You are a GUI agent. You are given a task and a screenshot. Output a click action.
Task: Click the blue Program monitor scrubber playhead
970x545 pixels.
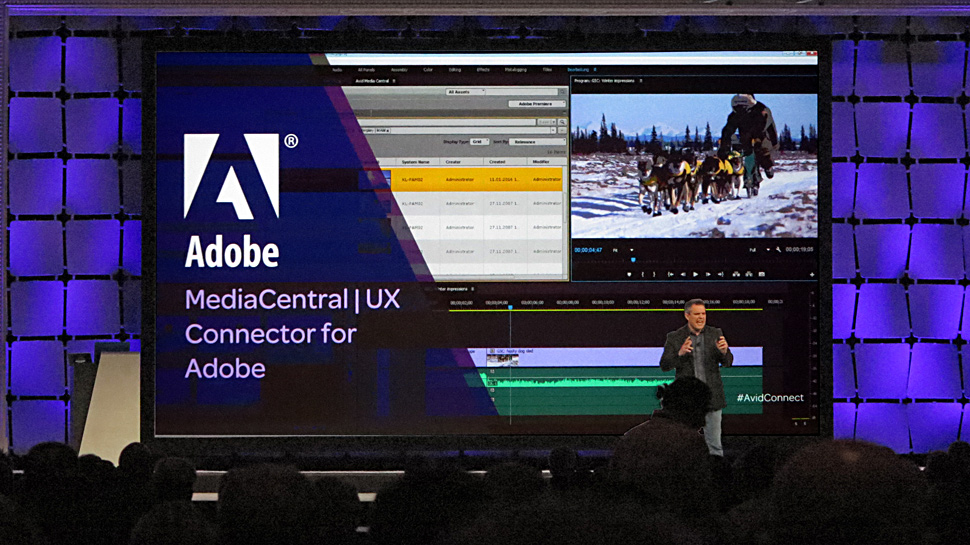point(633,260)
